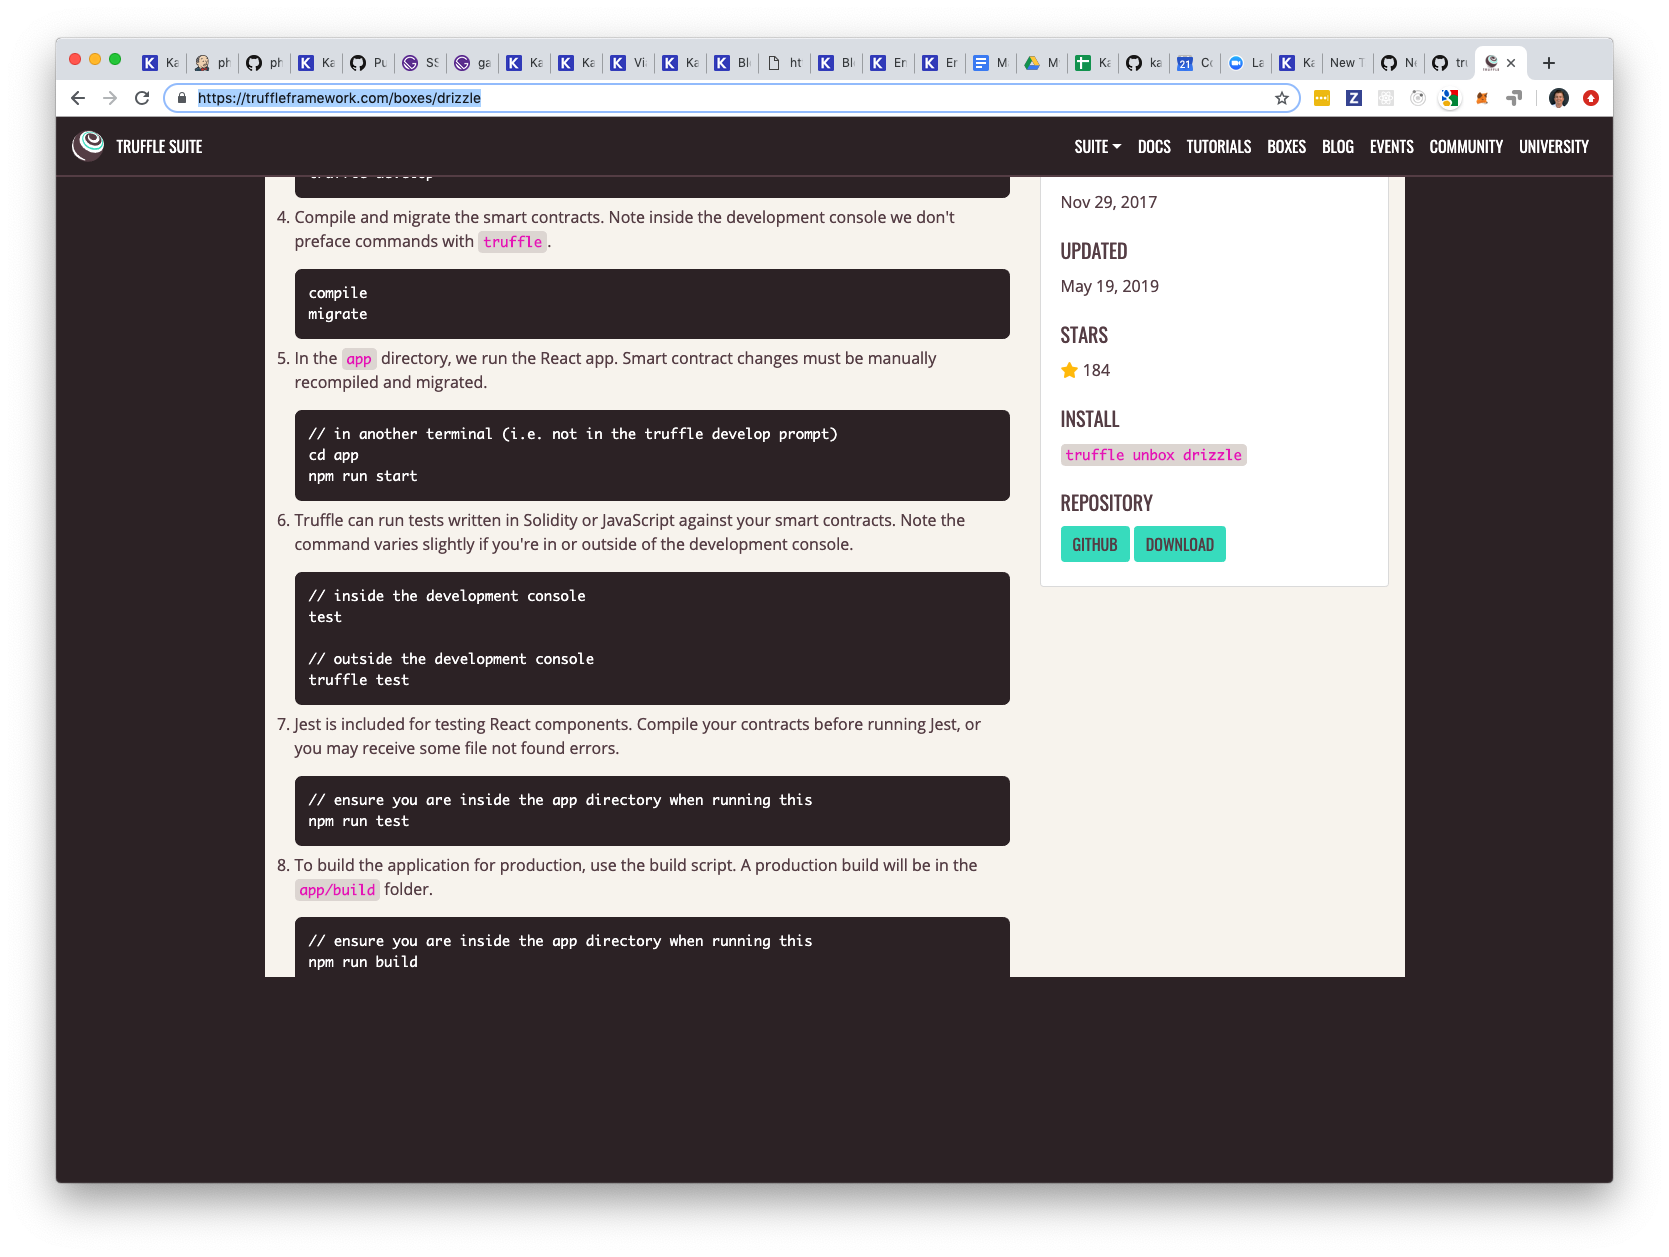The width and height of the screenshot is (1669, 1257).
Task: Reload the current page
Action: pyautogui.click(x=142, y=98)
